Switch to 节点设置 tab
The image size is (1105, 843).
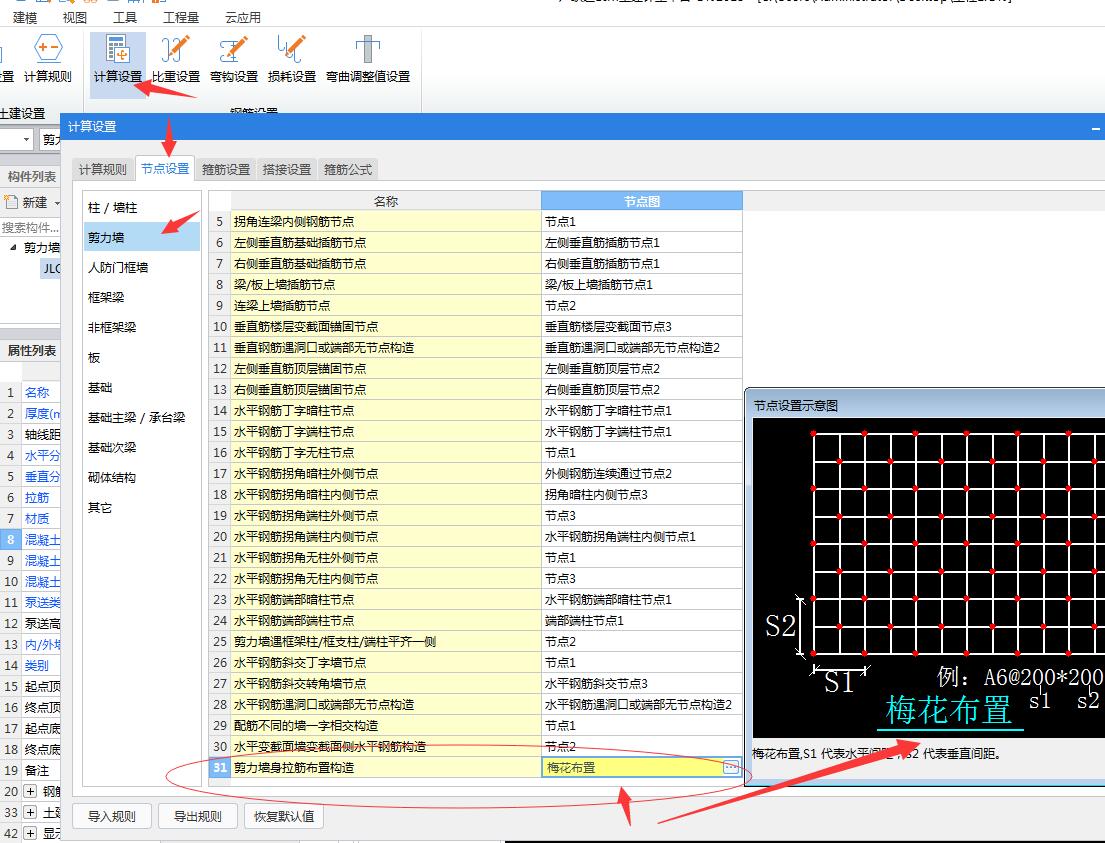click(165, 168)
